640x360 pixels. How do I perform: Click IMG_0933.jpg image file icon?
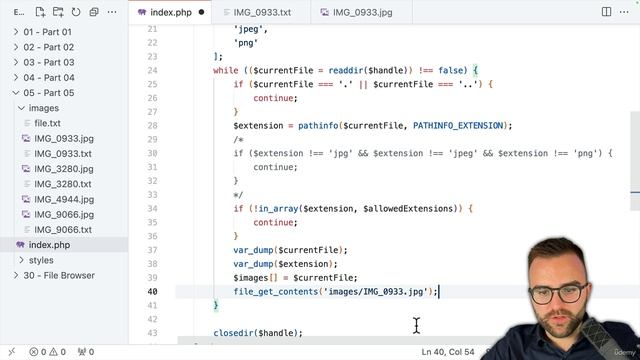point(26,138)
